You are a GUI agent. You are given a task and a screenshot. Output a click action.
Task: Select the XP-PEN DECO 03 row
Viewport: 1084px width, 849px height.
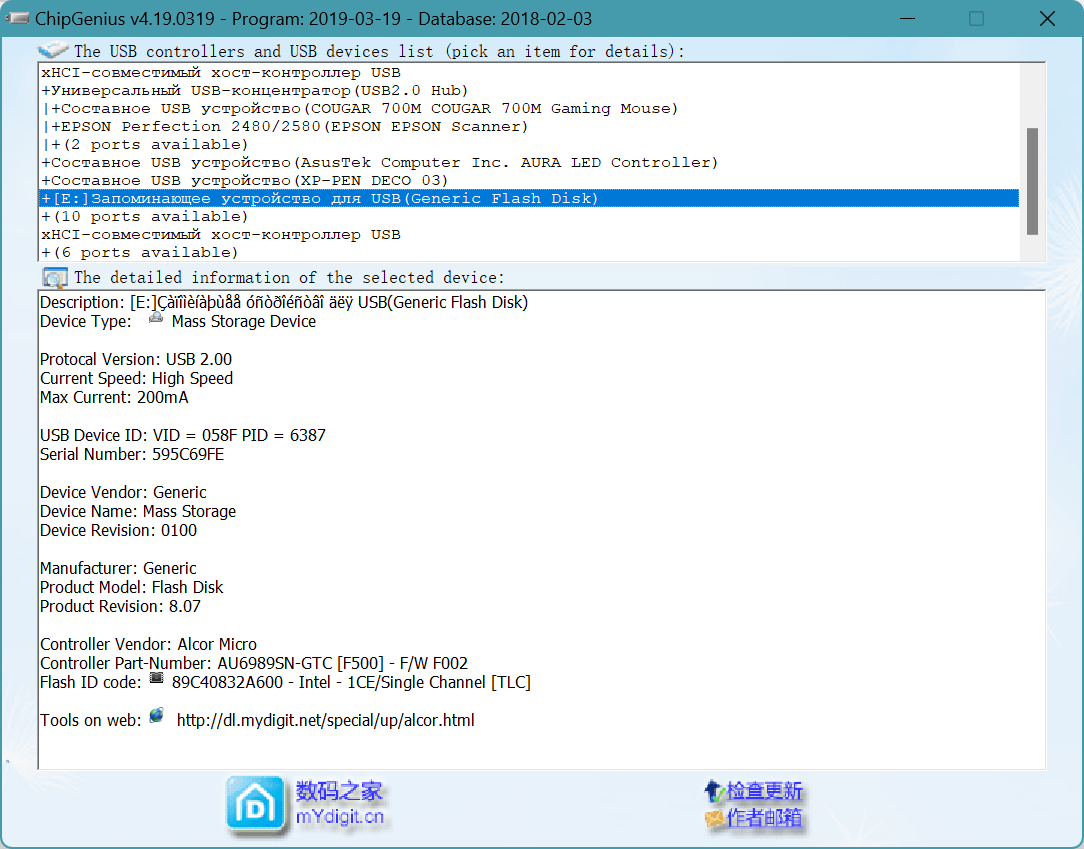(529, 180)
